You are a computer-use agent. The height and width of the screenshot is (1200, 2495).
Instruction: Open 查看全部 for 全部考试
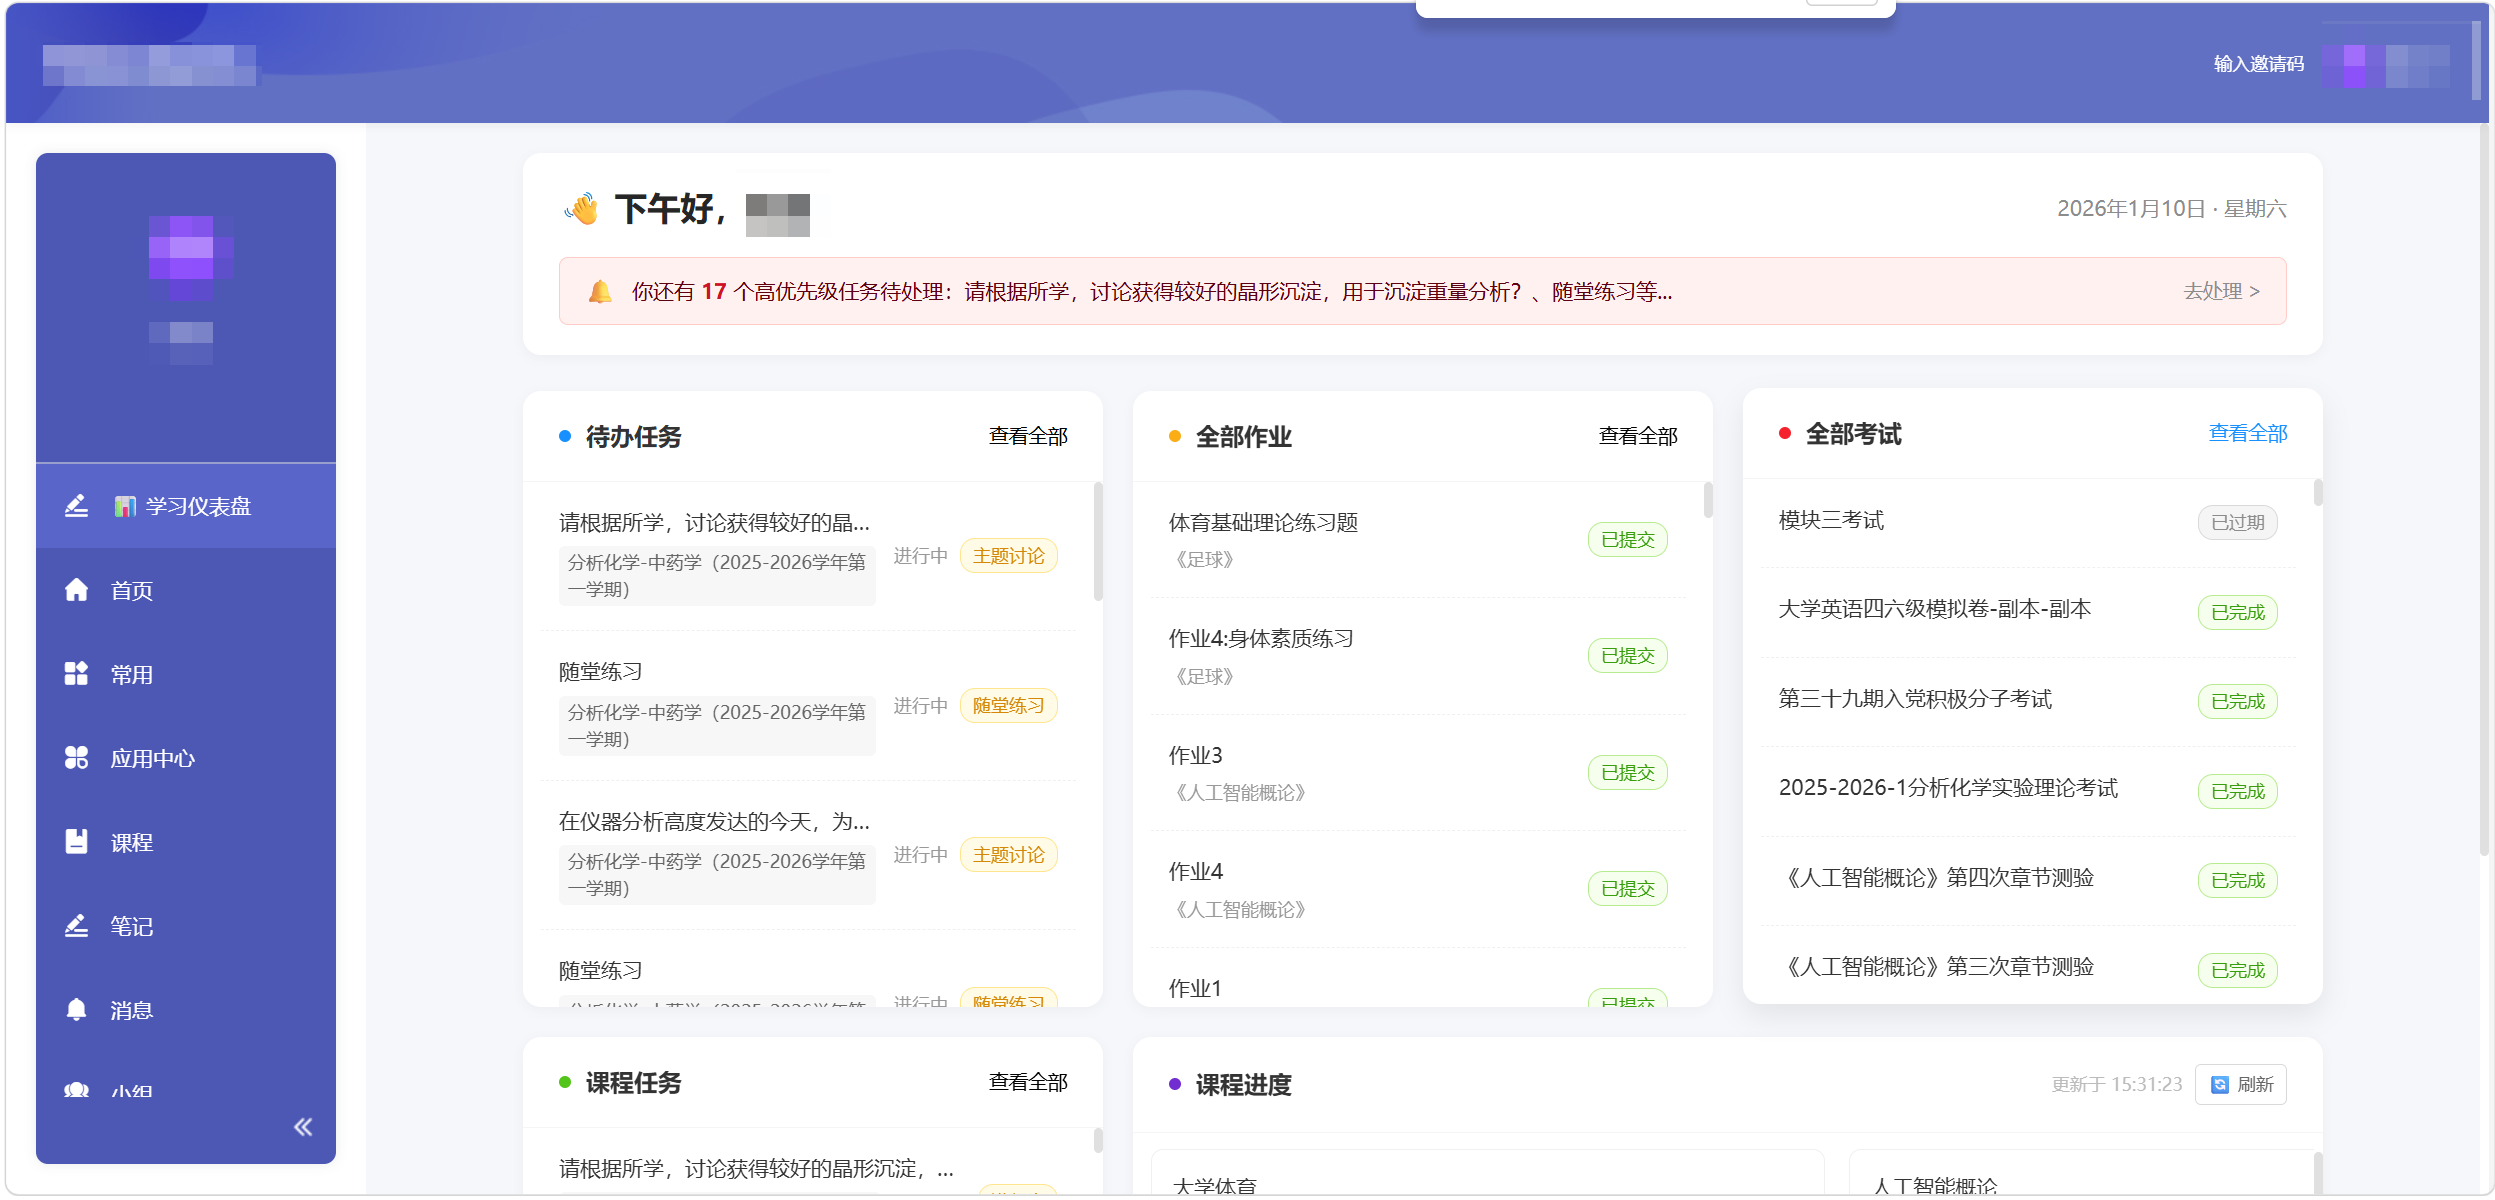[x=2247, y=433]
